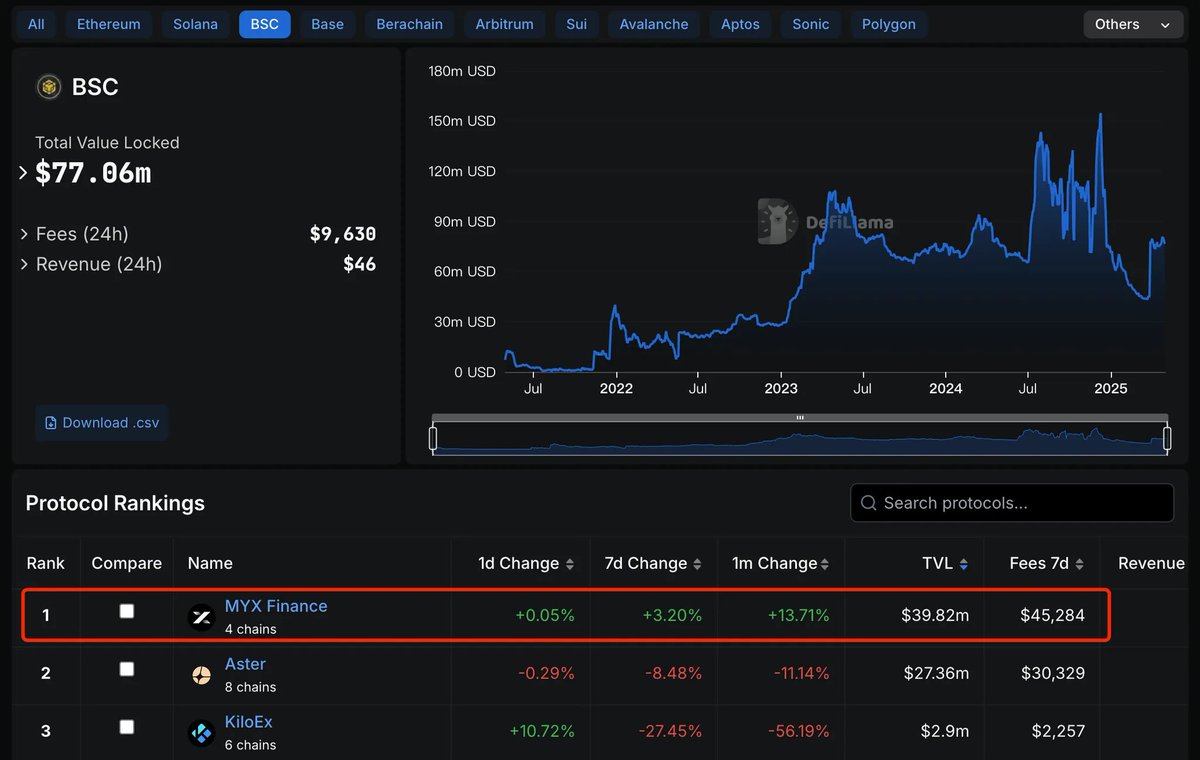Select the BSC chain tab
Viewport: 1200px width, 760px height.
point(265,24)
